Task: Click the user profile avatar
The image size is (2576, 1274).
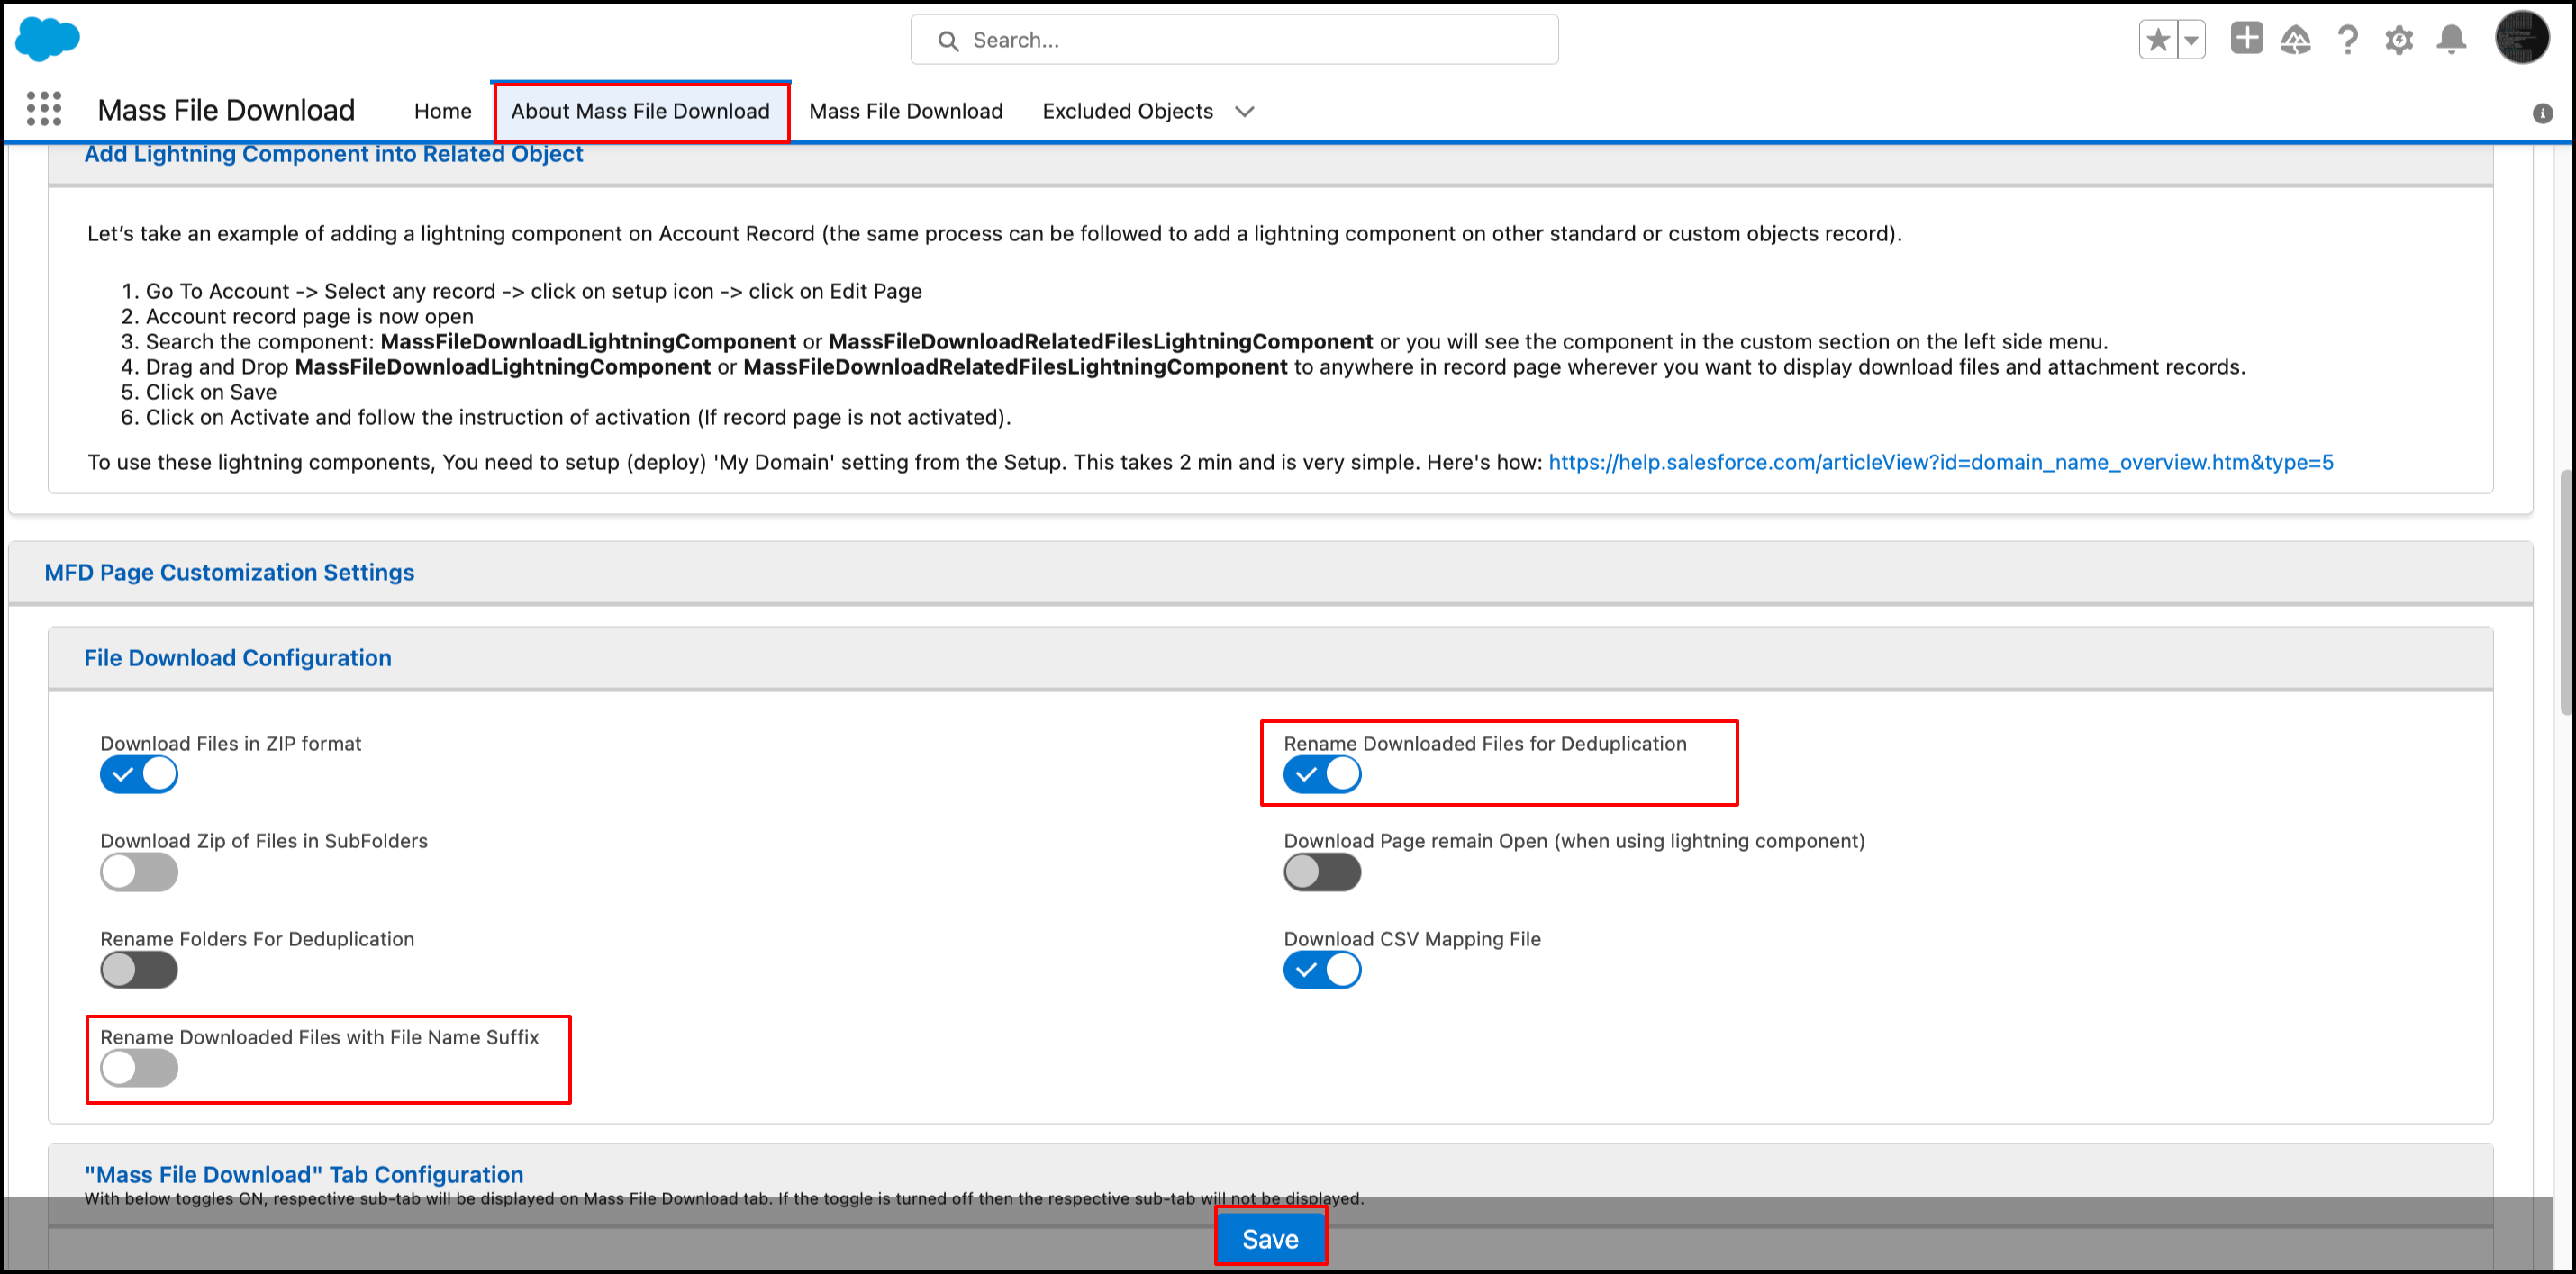Action: click(x=2521, y=38)
